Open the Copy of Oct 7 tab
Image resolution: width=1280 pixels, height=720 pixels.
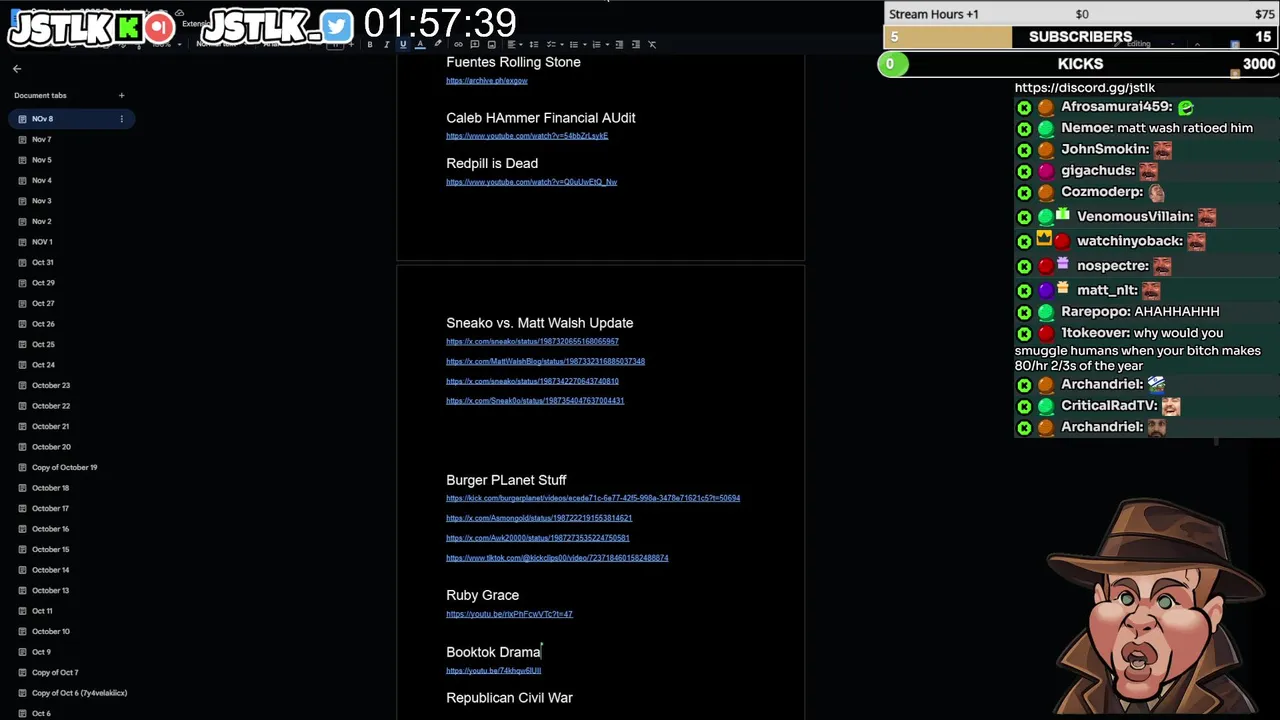pos(55,672)
